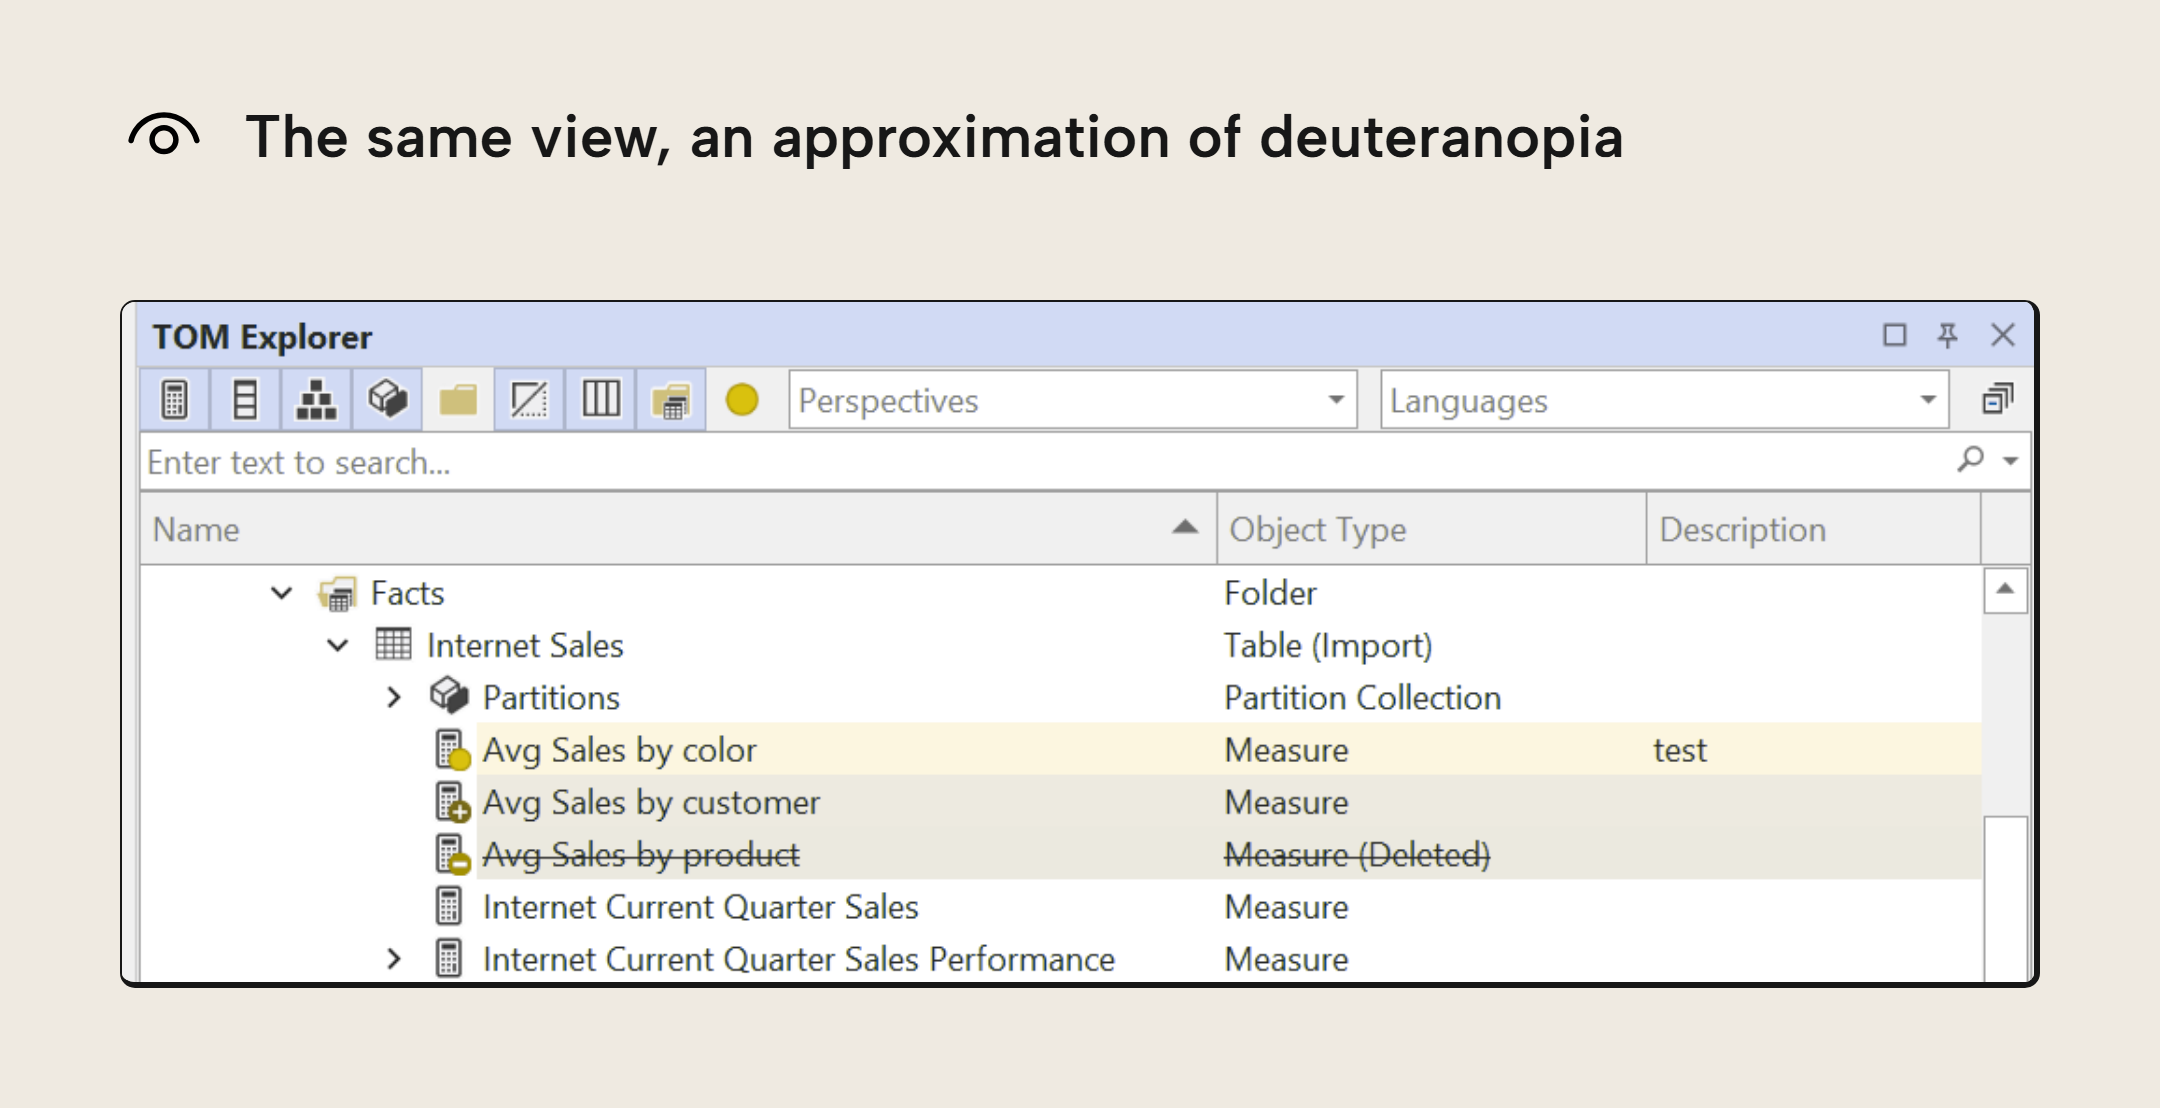
Task: Click 'Table (Import)' object type cell
Action: (1328, 645)
